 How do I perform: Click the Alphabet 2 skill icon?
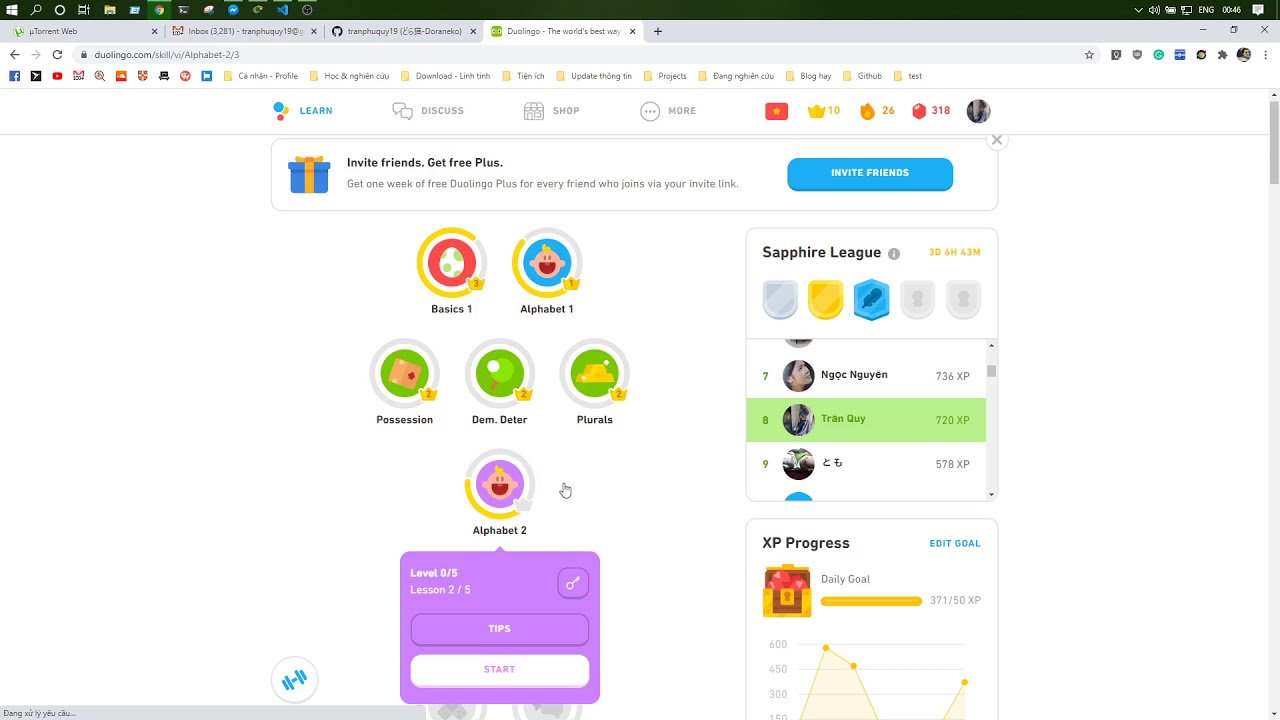499,485
